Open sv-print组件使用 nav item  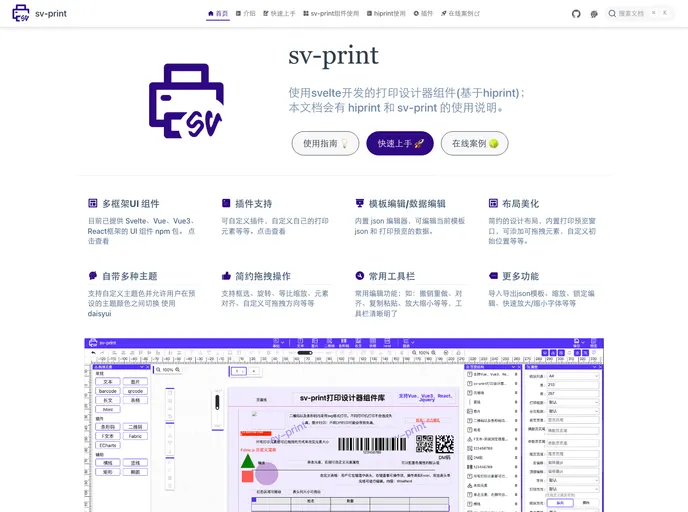(331, 14)
